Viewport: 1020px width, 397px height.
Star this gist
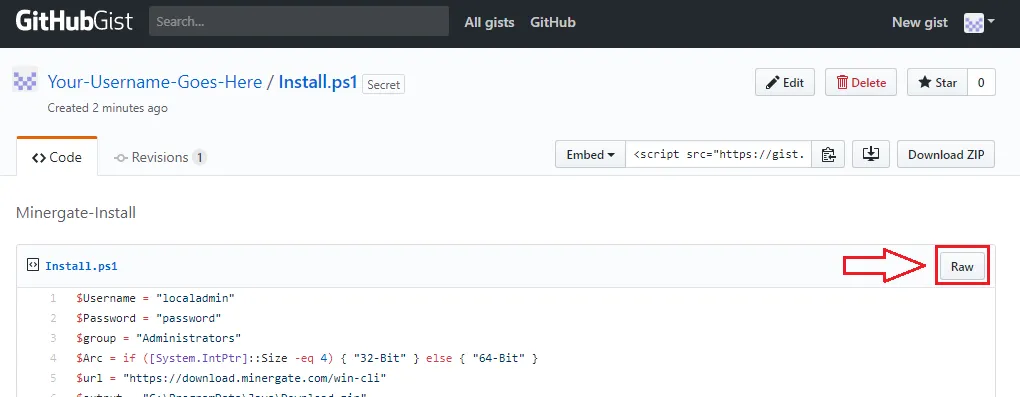[937, 83]
